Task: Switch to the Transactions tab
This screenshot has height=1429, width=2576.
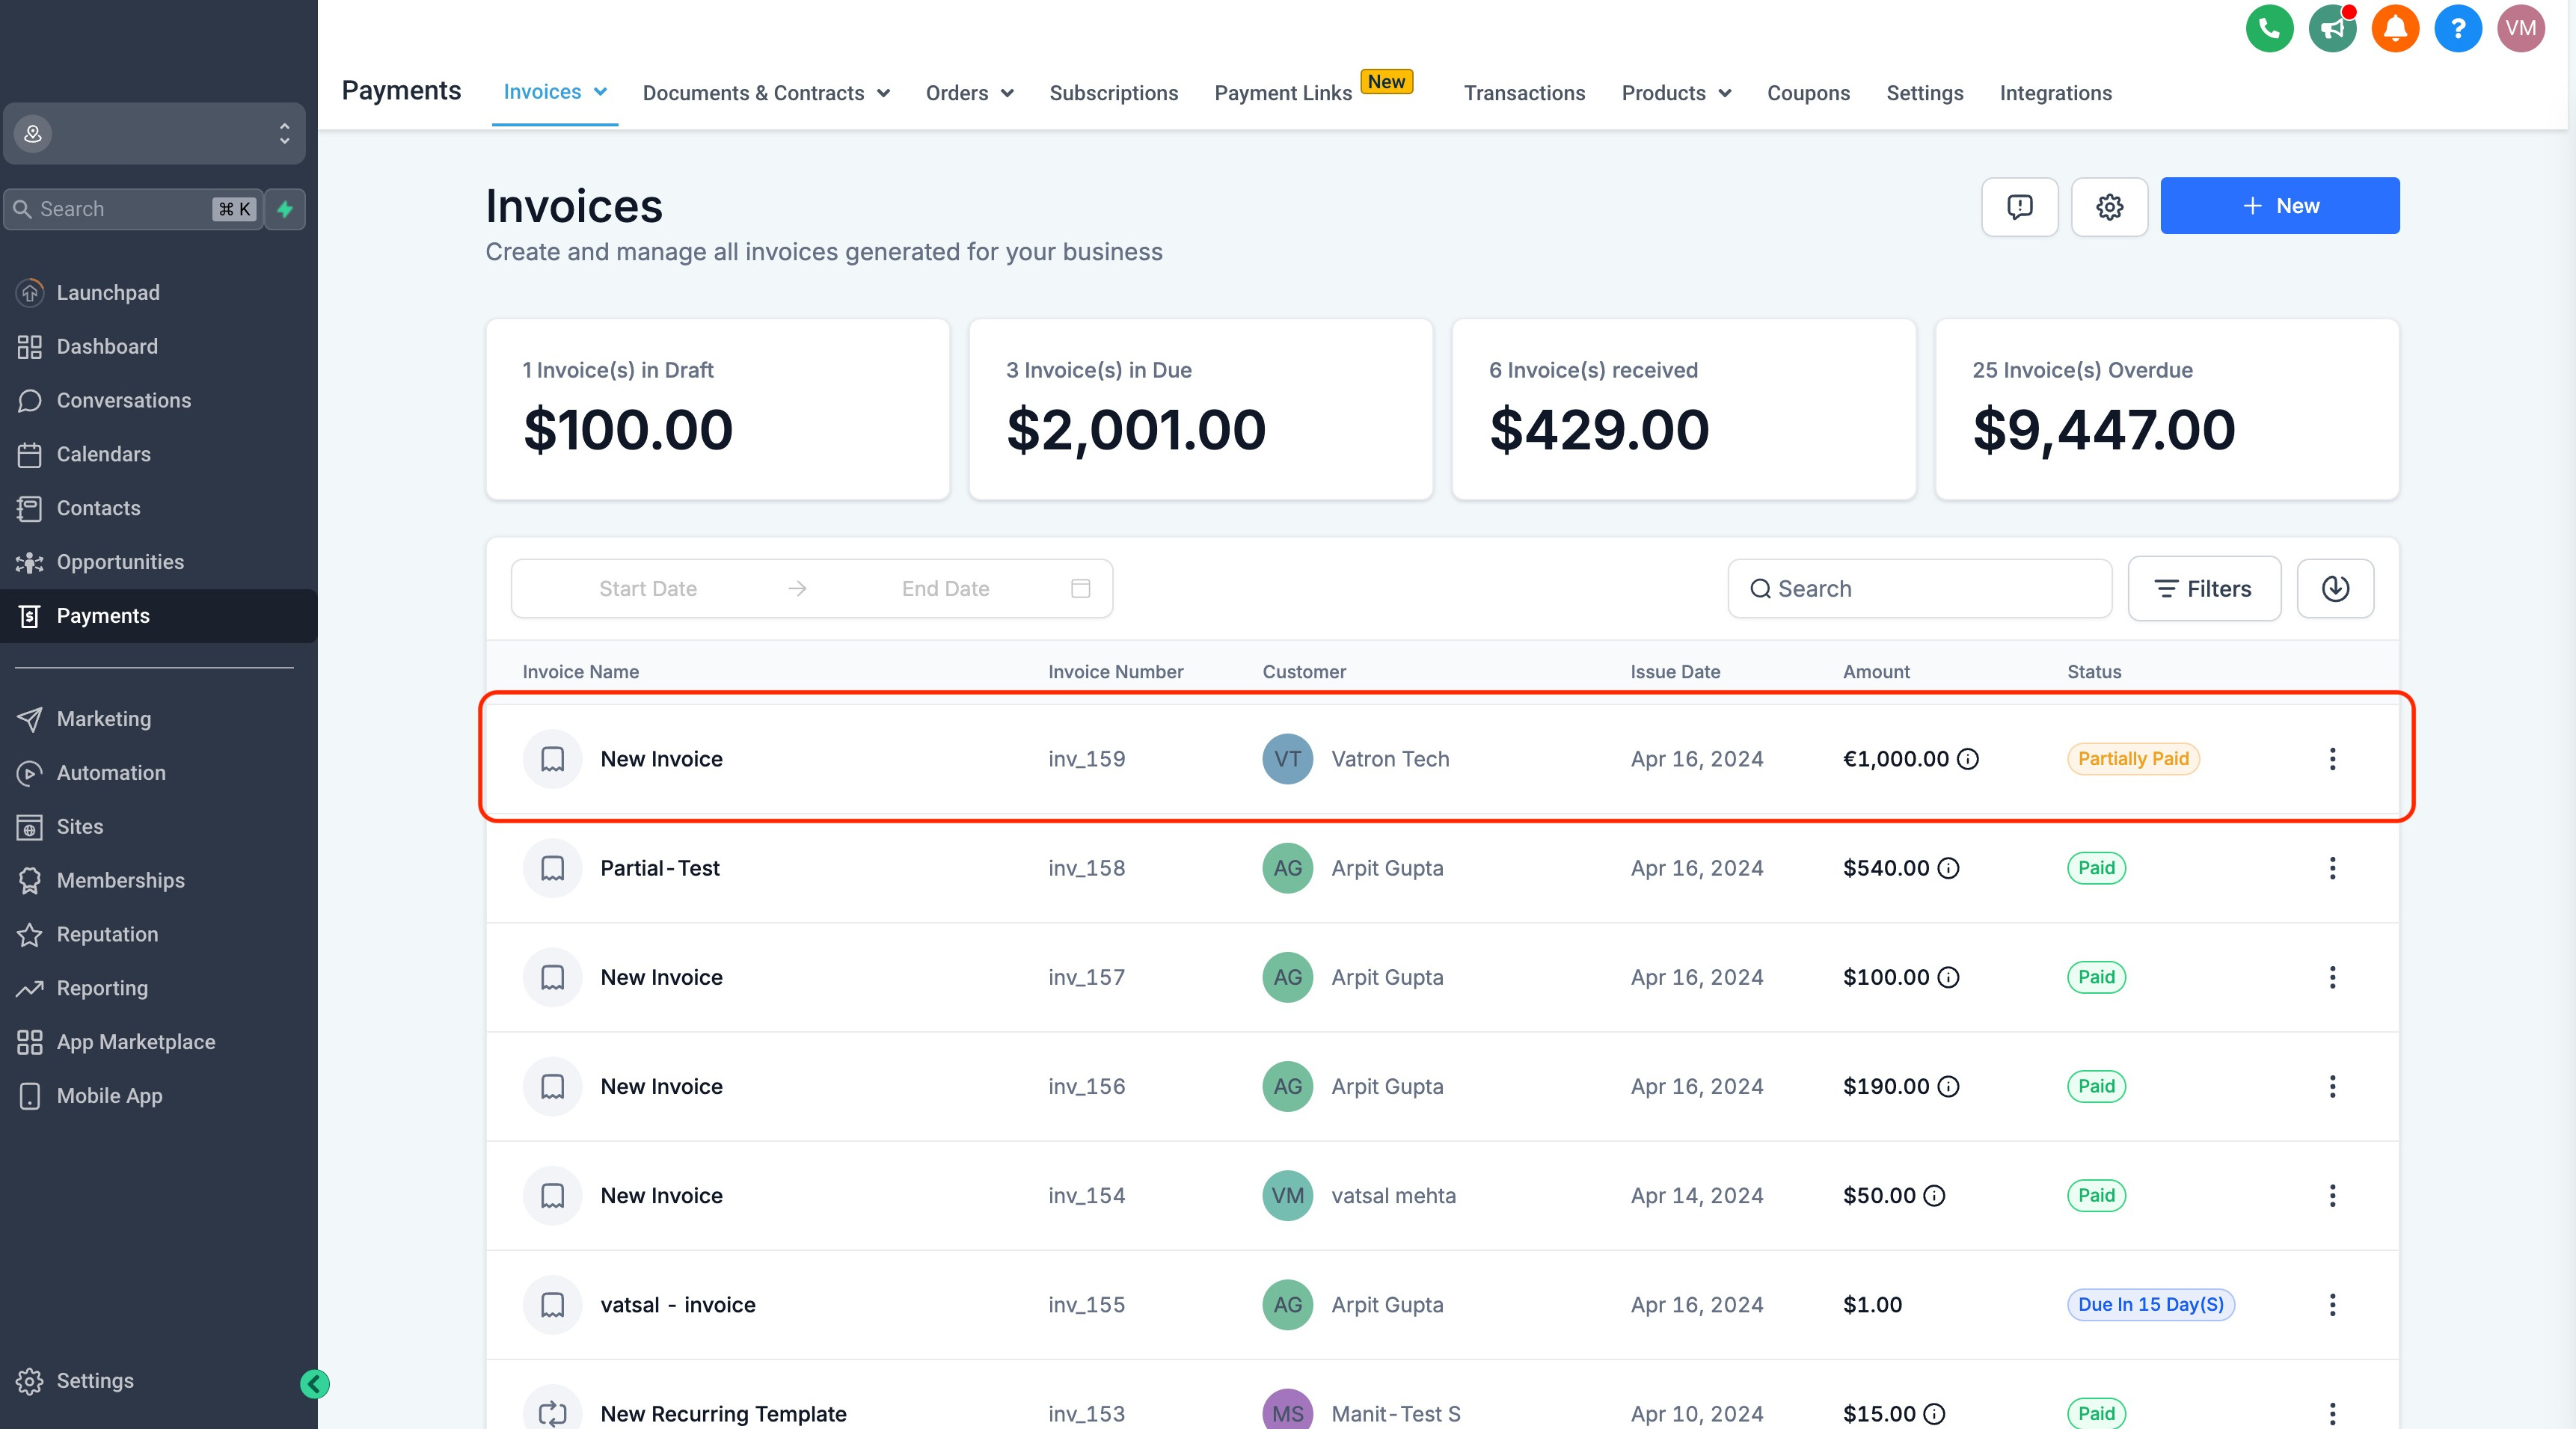Action: (1524, 93)
